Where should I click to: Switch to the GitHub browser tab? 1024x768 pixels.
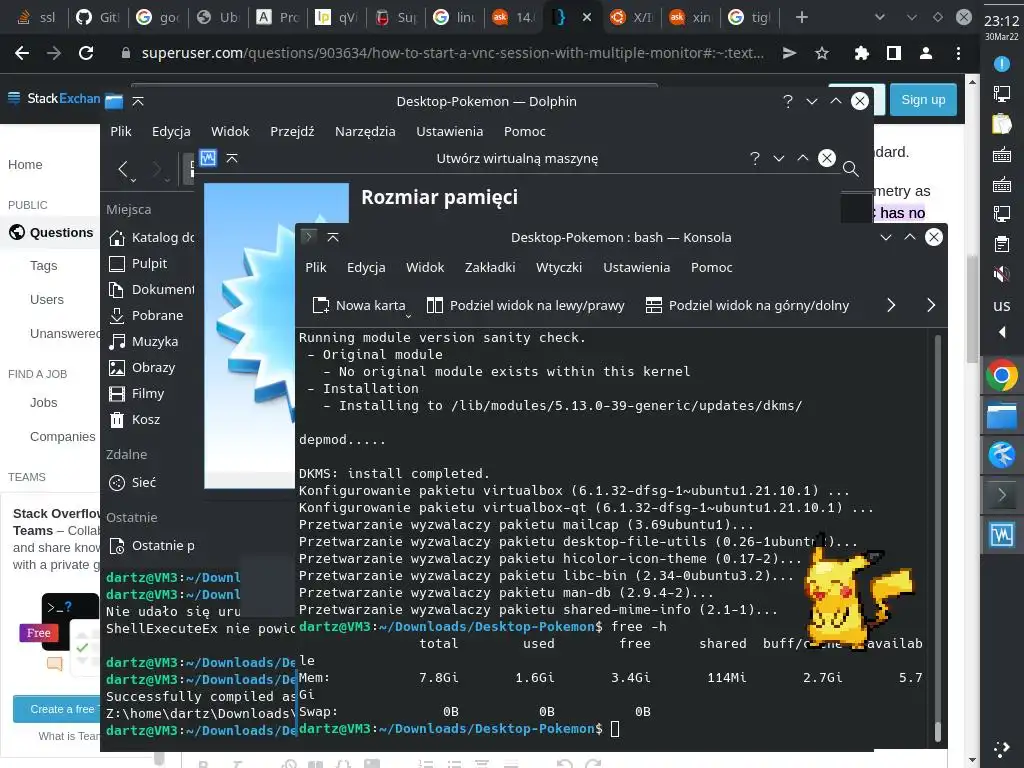[98, 17]
